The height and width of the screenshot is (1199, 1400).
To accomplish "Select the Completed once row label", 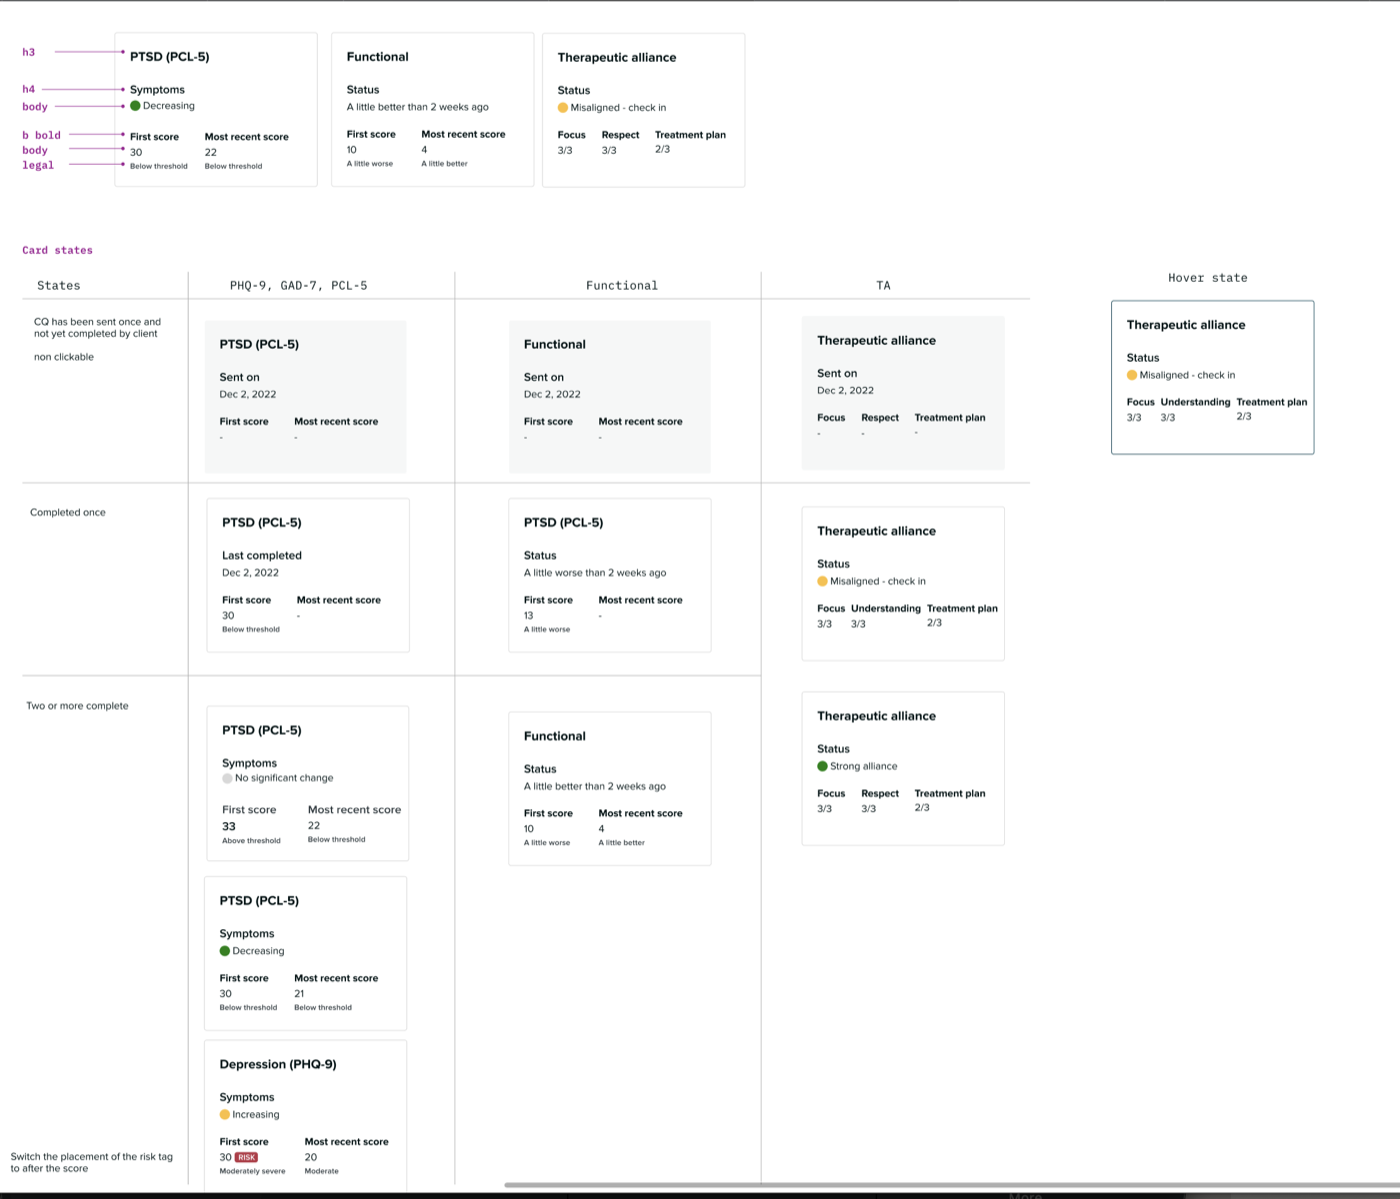I will pos(68,512).
